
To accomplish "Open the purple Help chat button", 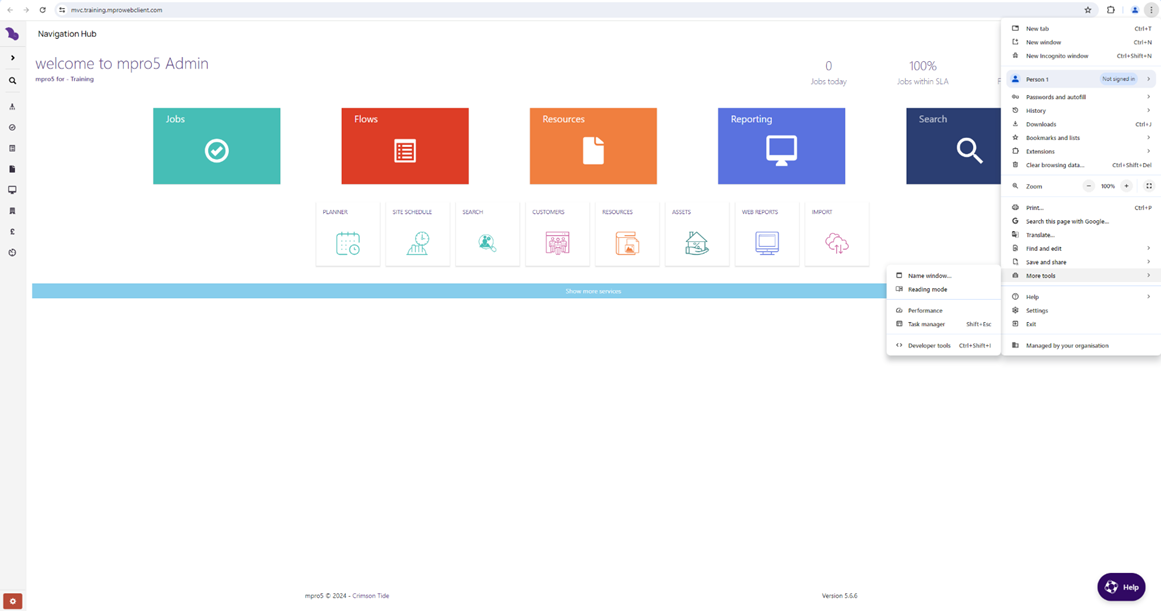I will coord(1121,587).
